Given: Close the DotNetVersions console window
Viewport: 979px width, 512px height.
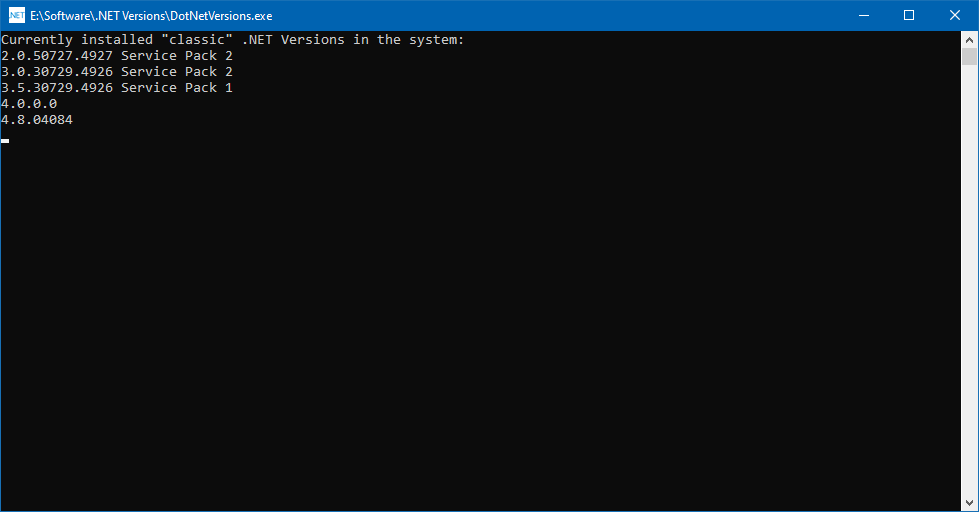Looking at the screenshot, I should 955,16.
